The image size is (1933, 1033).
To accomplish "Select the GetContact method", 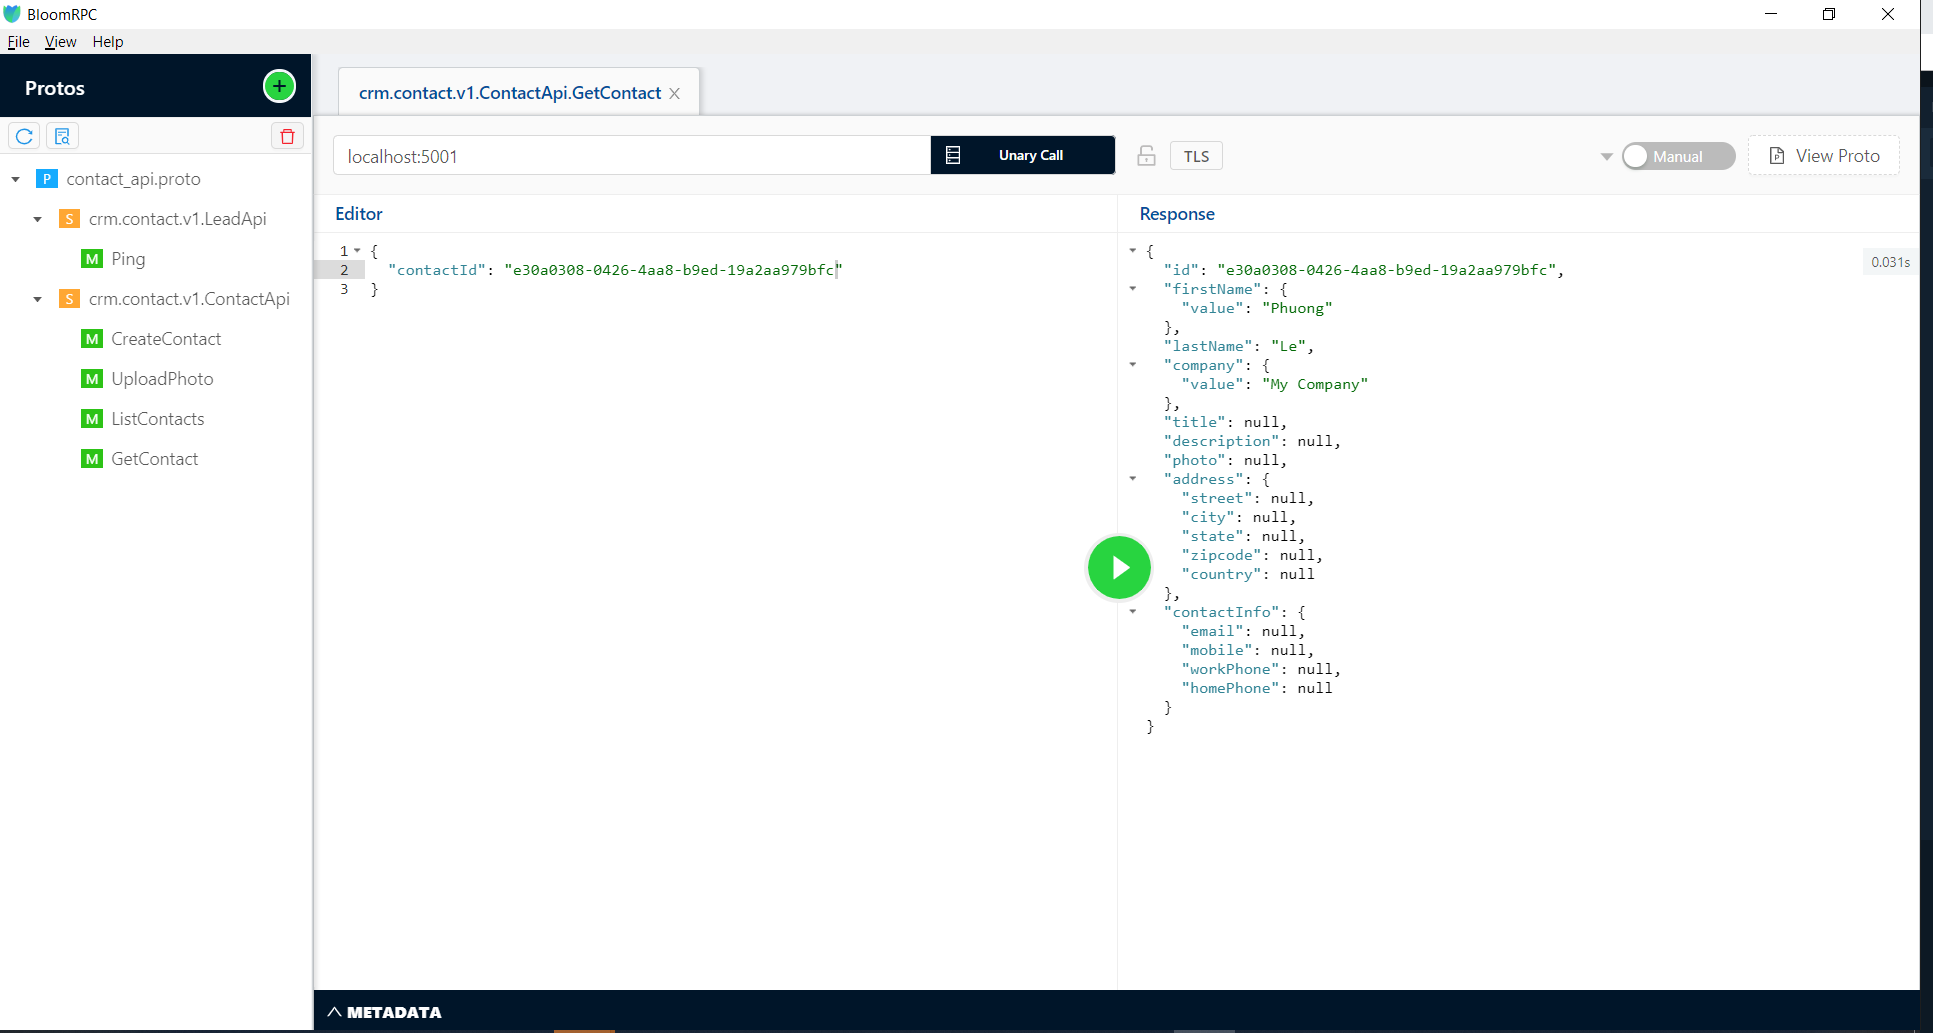I will coord(155,459).
